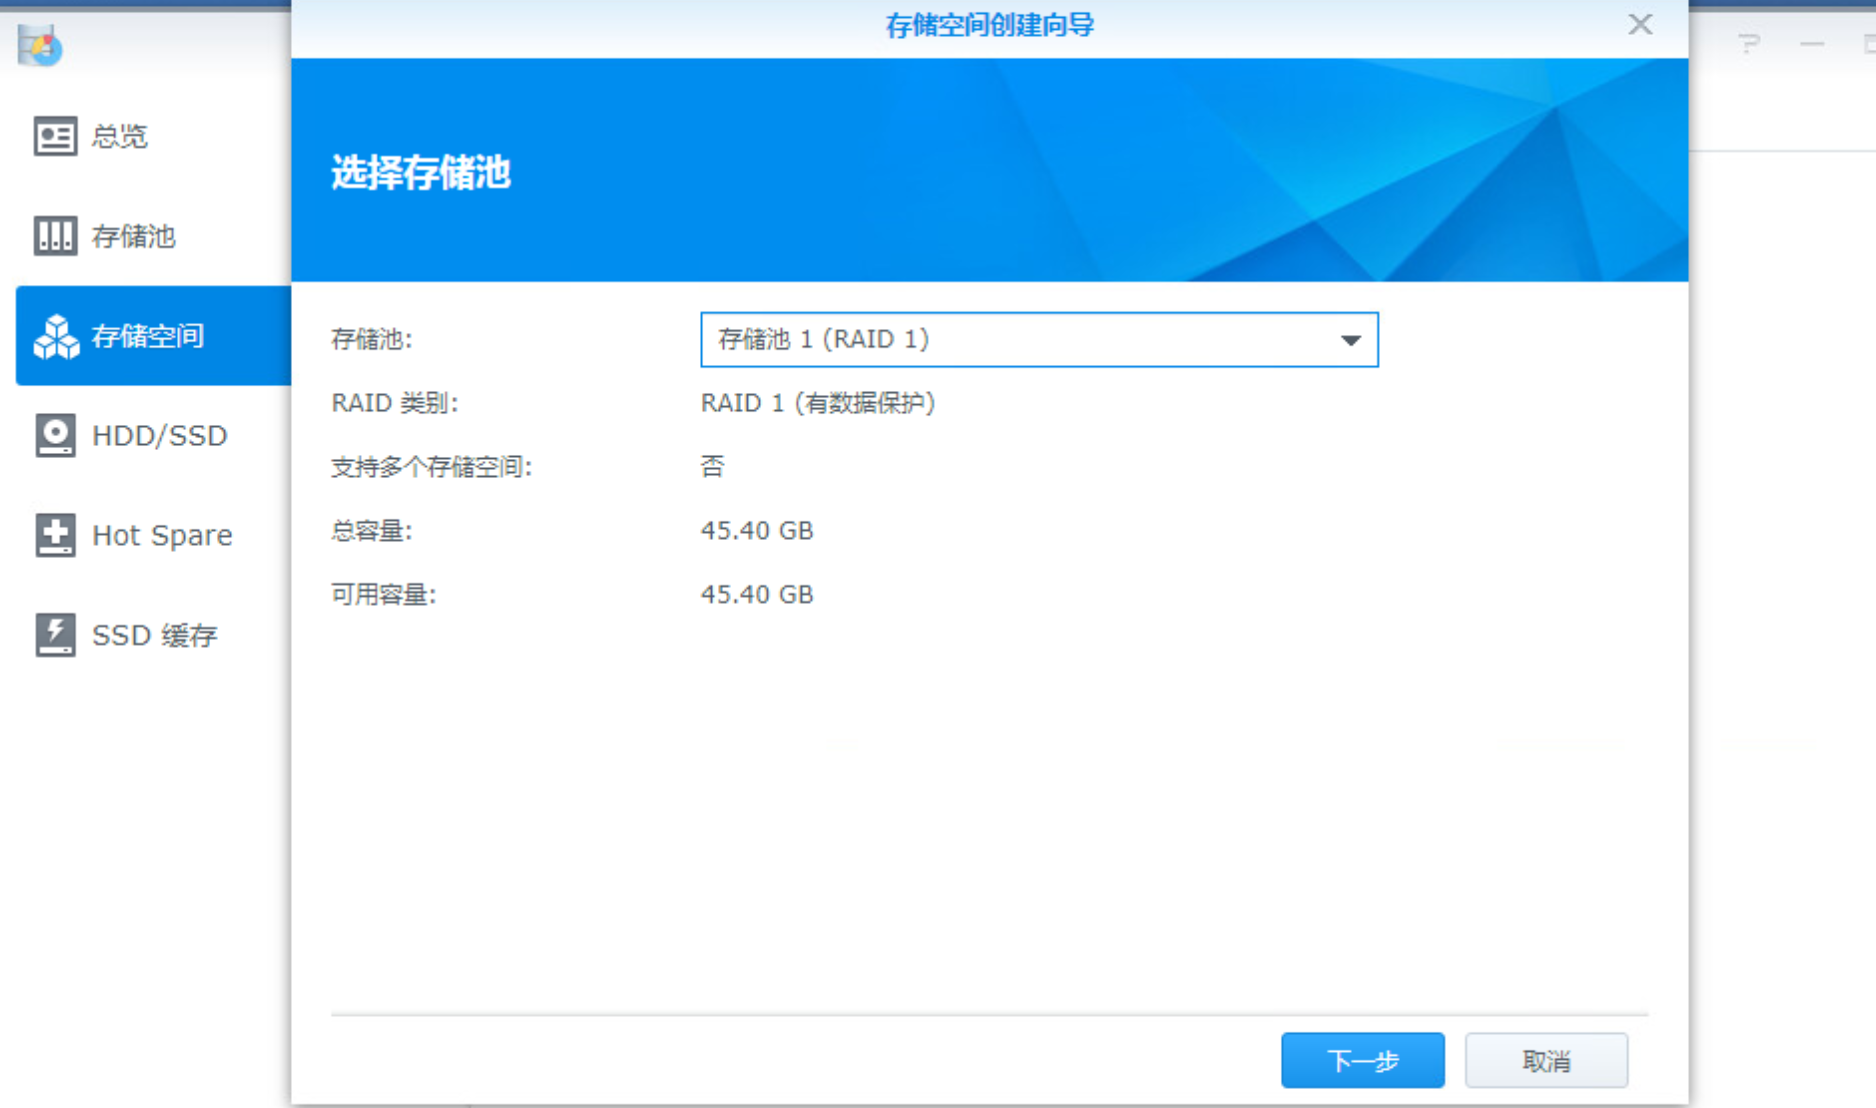Expand the 存储池 dropdown arrow

(x=1350, y=340)
